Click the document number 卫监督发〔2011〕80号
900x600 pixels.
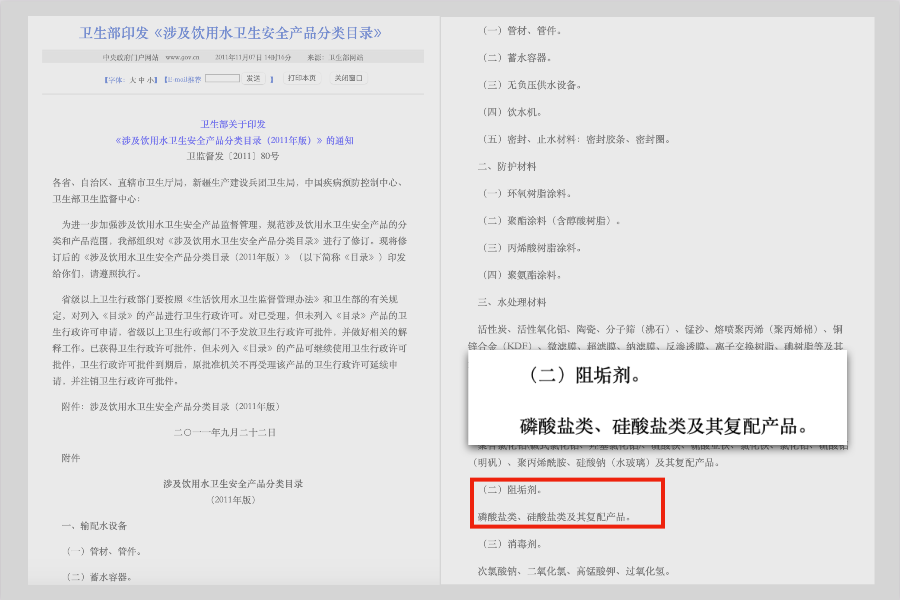(x=232, y=156)
